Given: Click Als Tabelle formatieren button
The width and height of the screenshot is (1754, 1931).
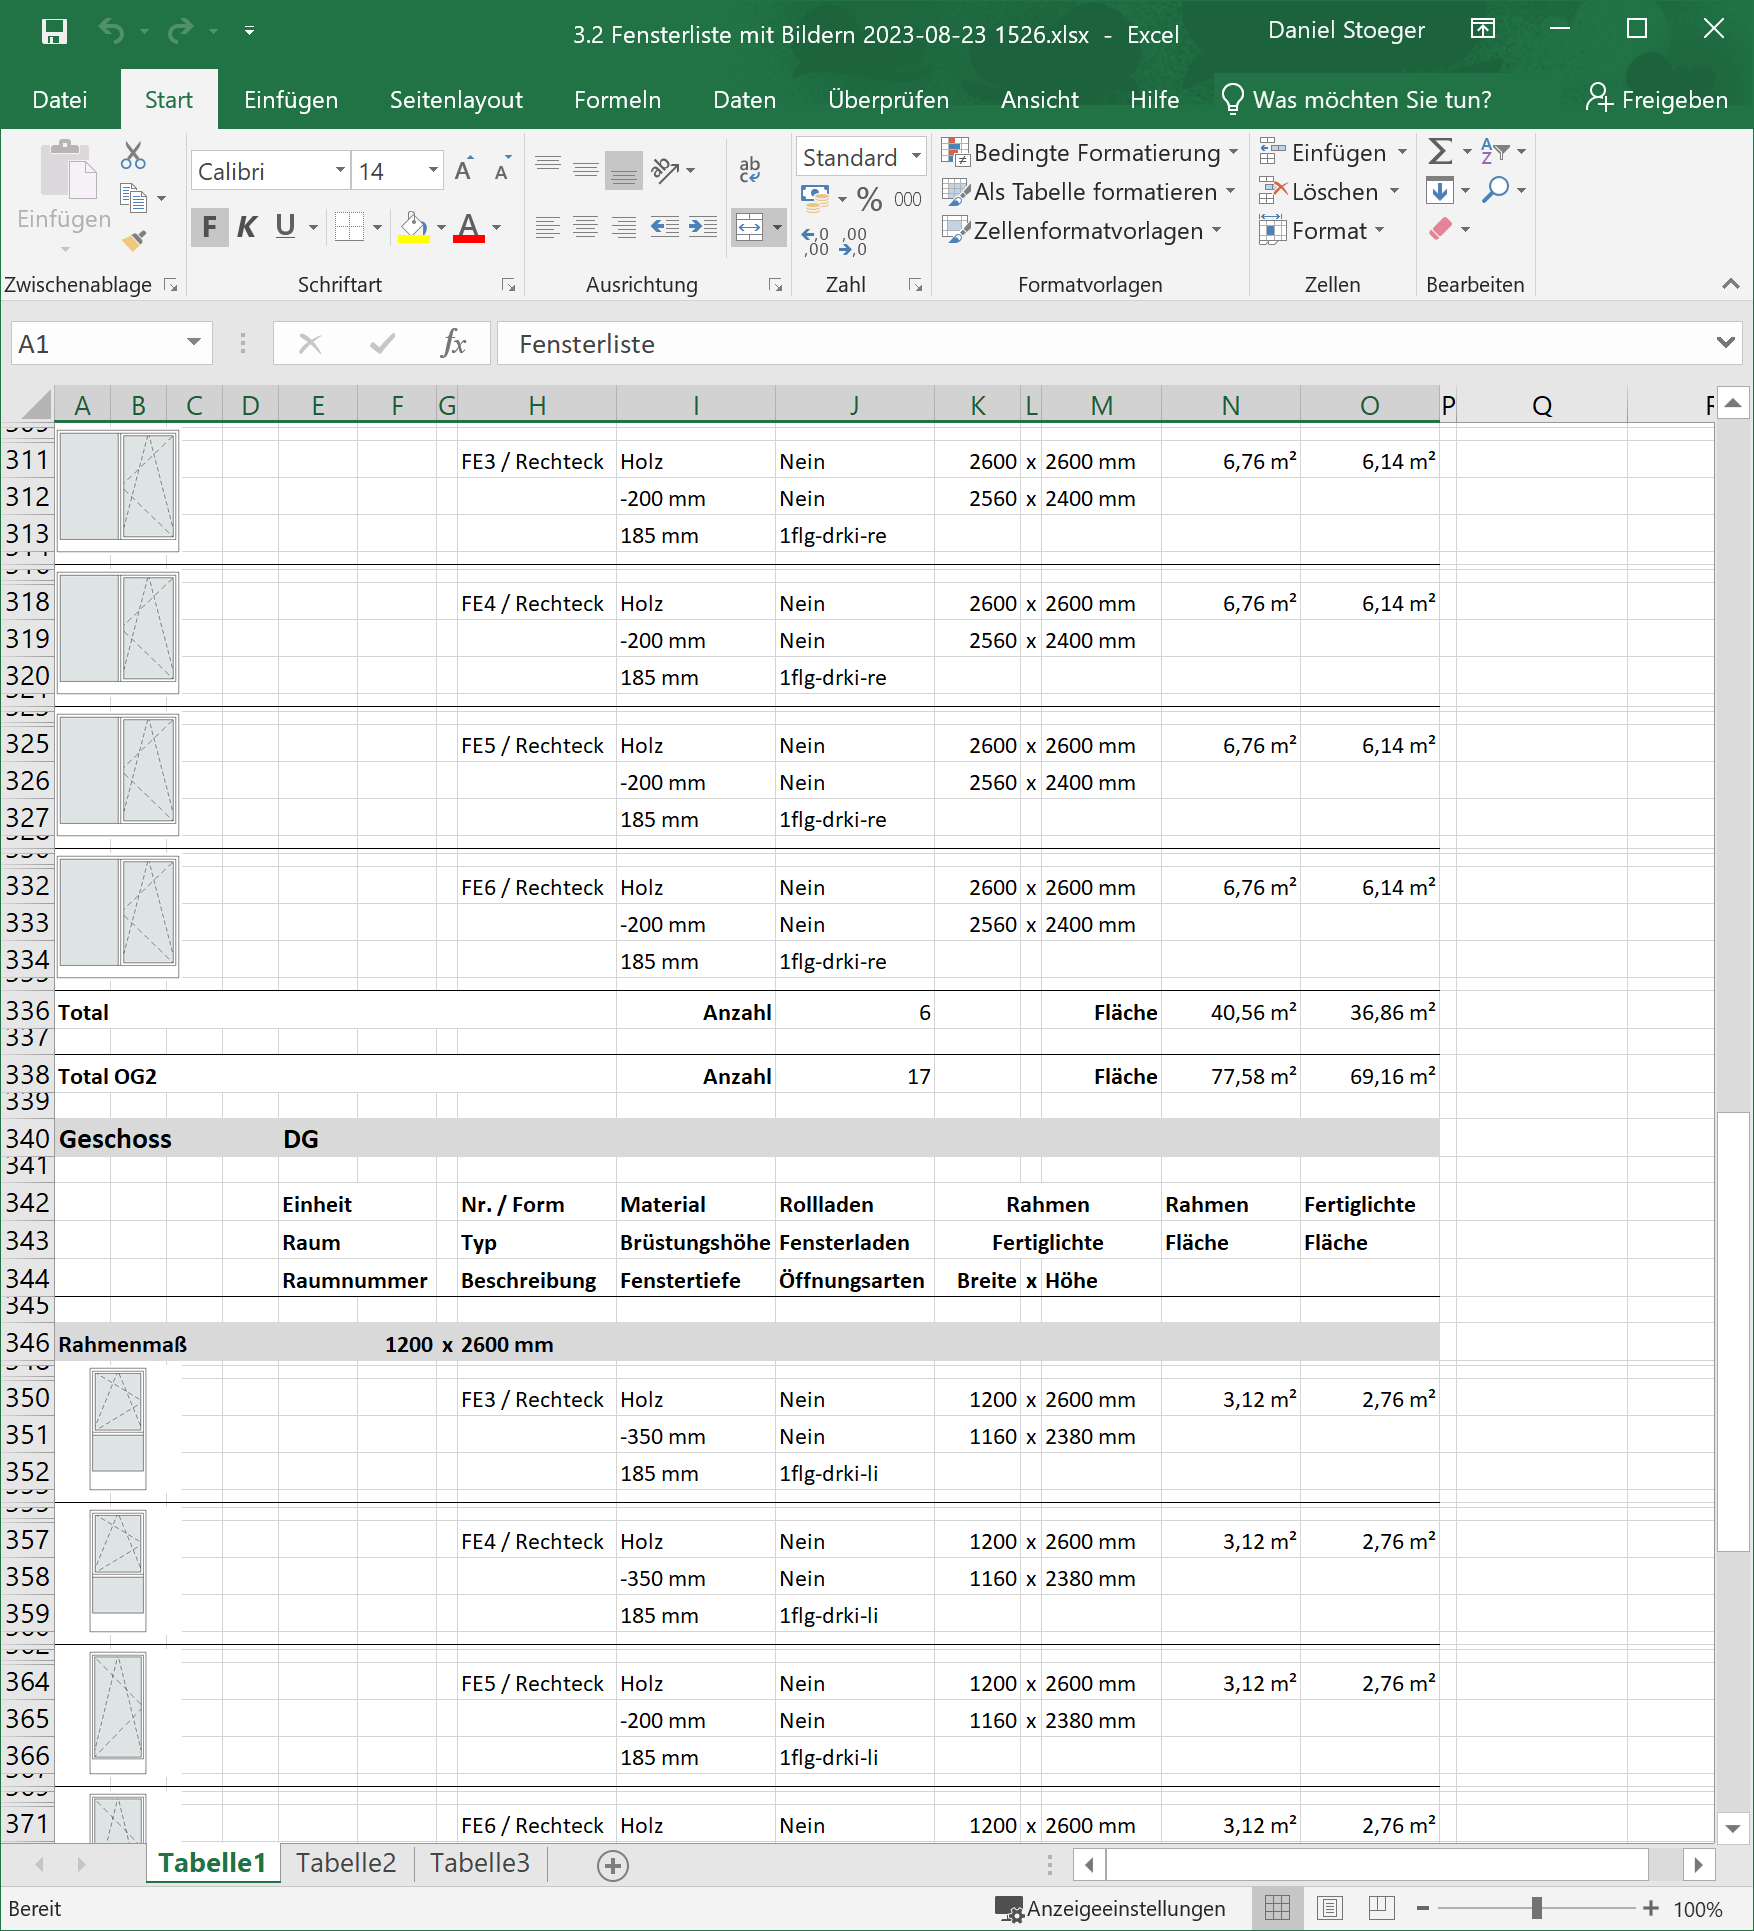Looking at the screenshot, I should (x=1090, y=192).
